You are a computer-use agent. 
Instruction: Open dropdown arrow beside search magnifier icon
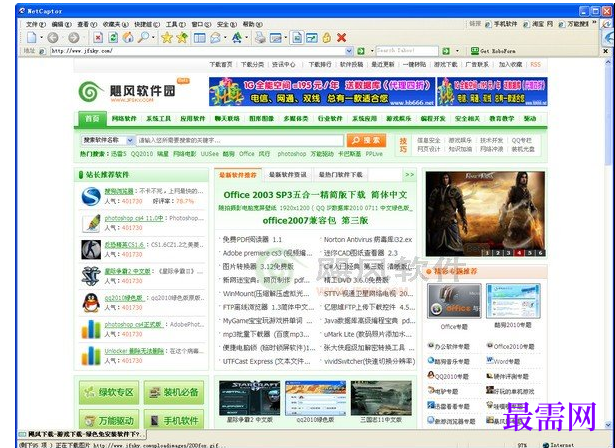coord(153,38)
